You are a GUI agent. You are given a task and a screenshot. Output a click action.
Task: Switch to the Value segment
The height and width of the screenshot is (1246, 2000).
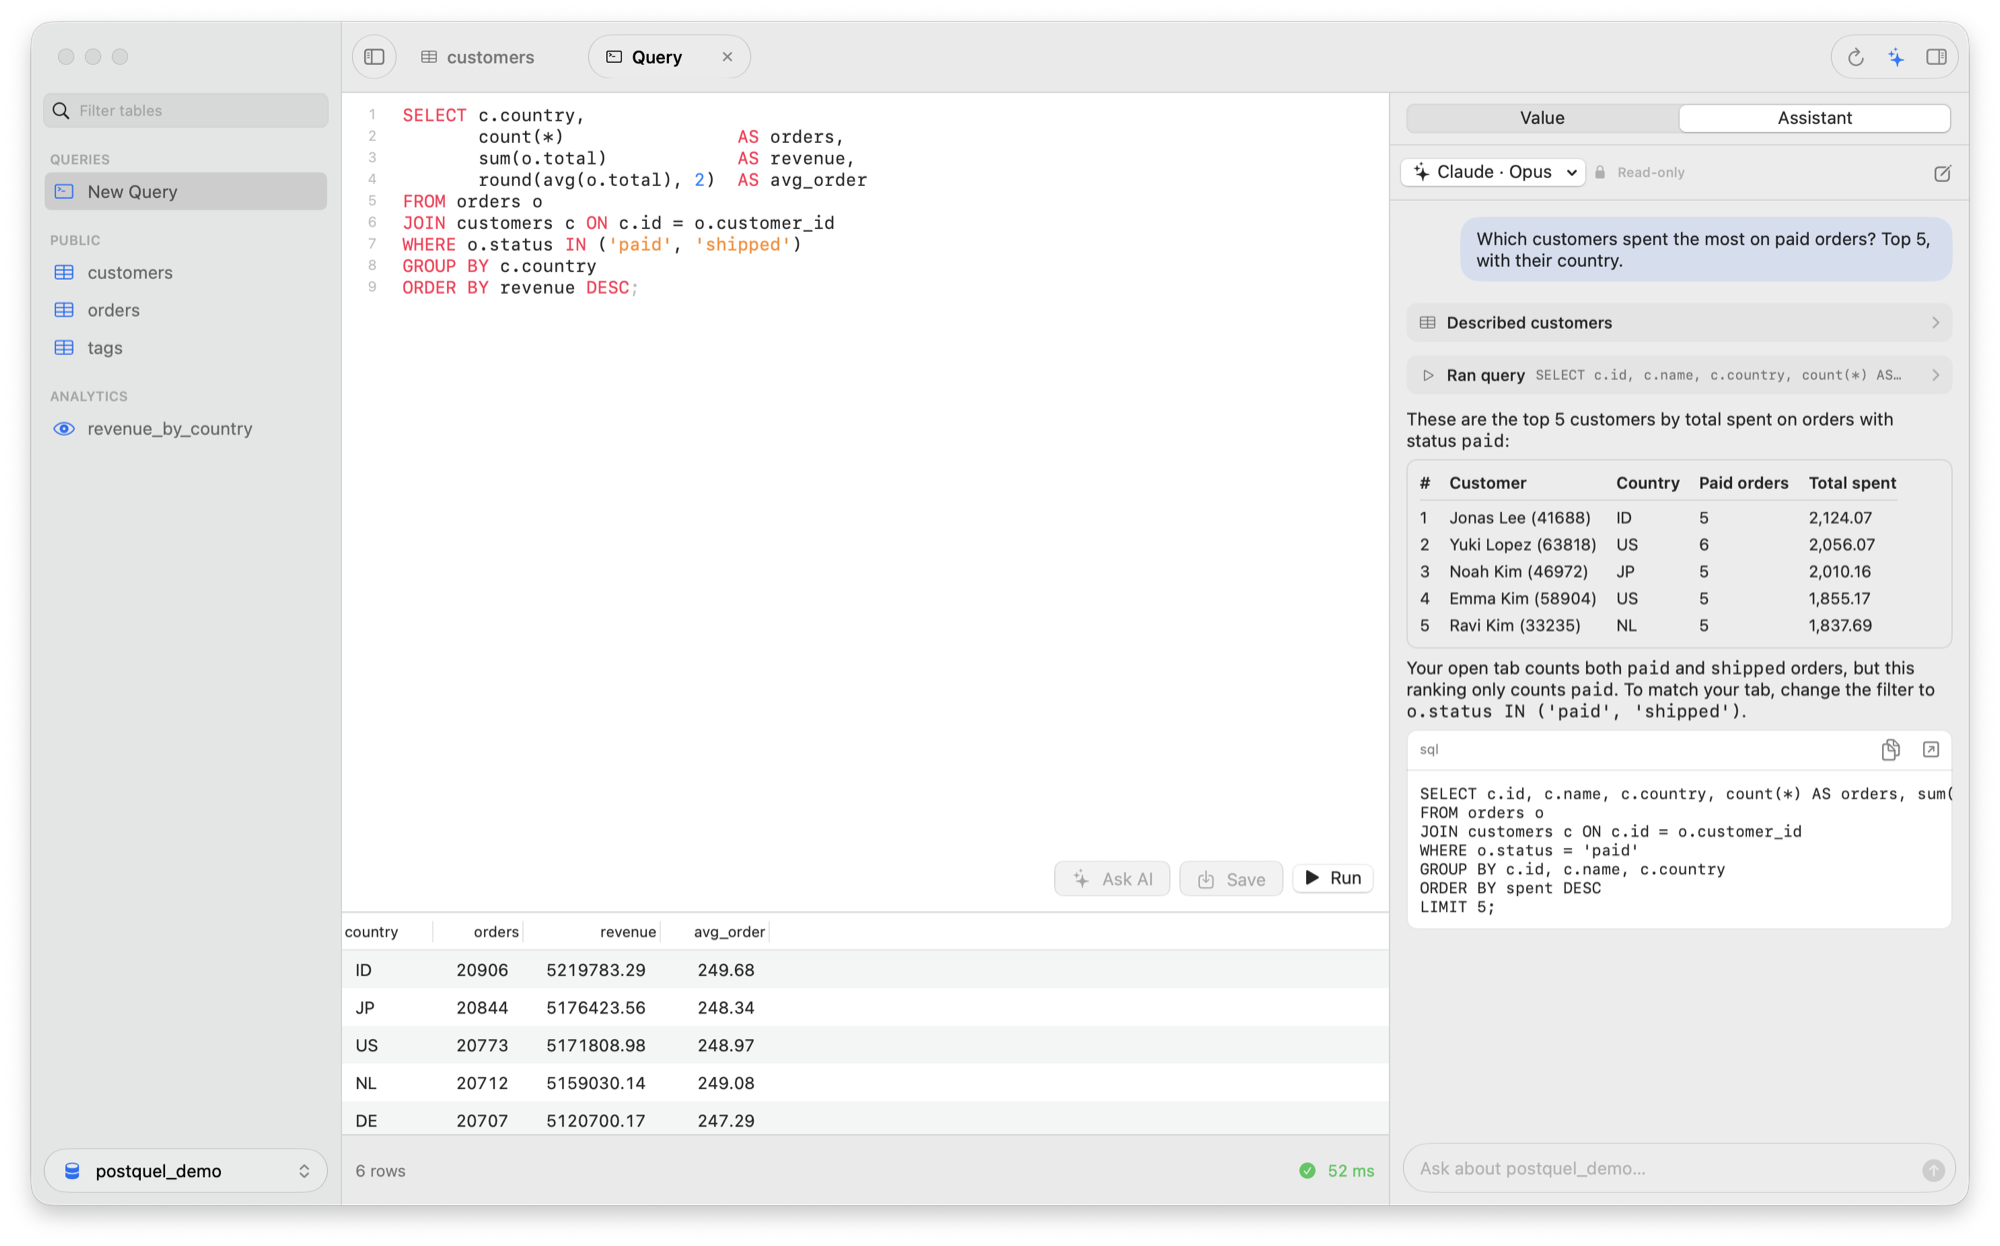pyautogui.click(x=1542, y=118)
